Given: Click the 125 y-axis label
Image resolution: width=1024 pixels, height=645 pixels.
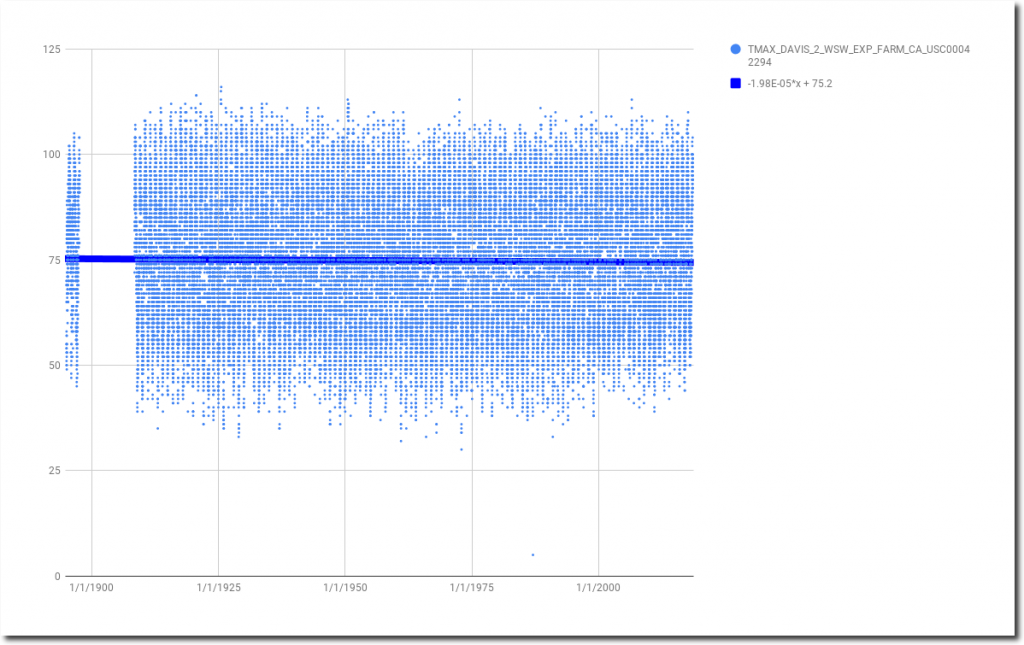Looking at the screenshot, I should (50, 49).
